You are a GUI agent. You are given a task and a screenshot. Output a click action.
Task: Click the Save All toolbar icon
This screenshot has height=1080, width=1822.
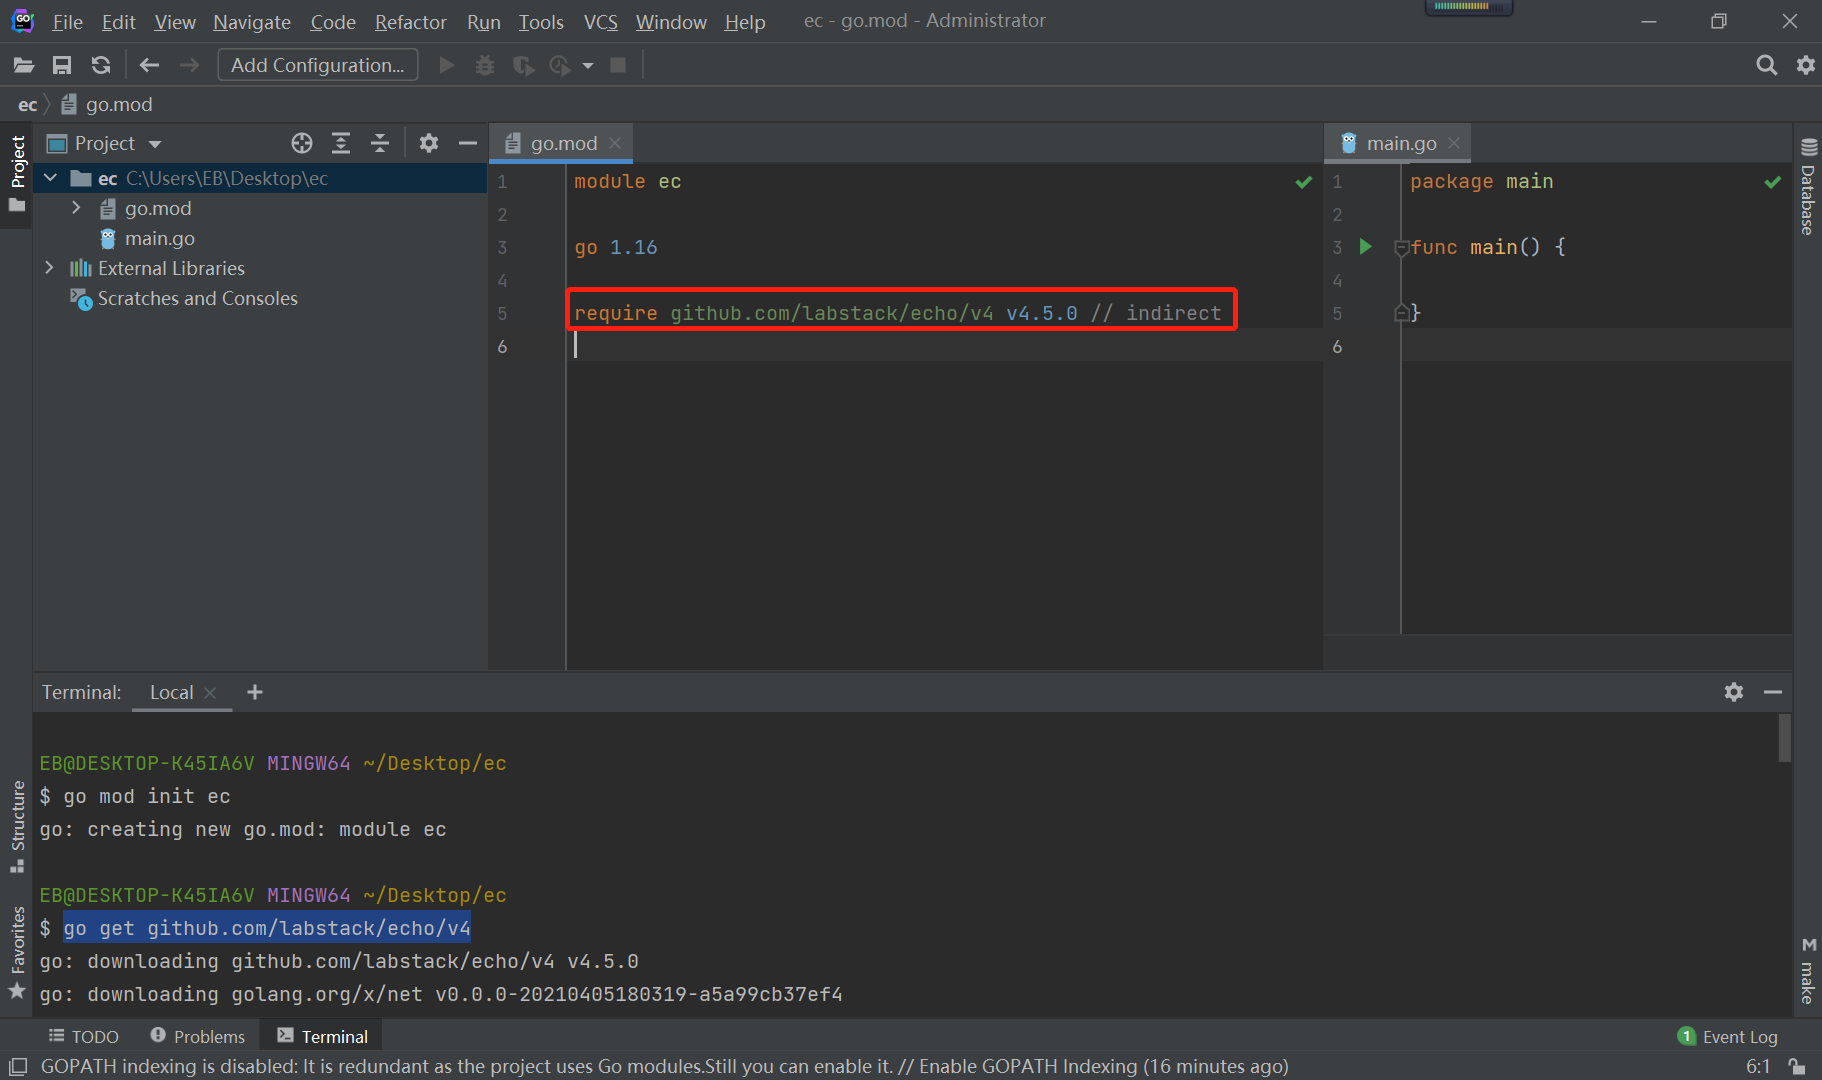[62, 65]
